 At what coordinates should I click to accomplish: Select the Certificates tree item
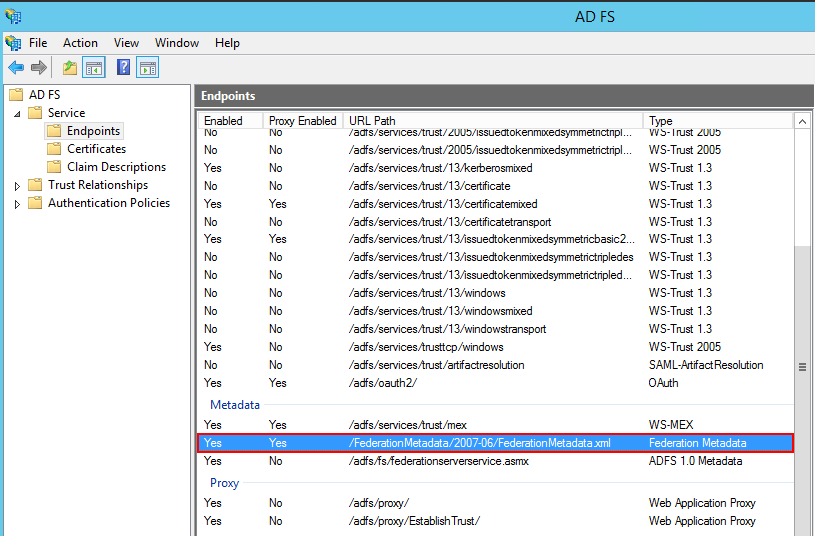pyautogui.click(x=96, y=149)
